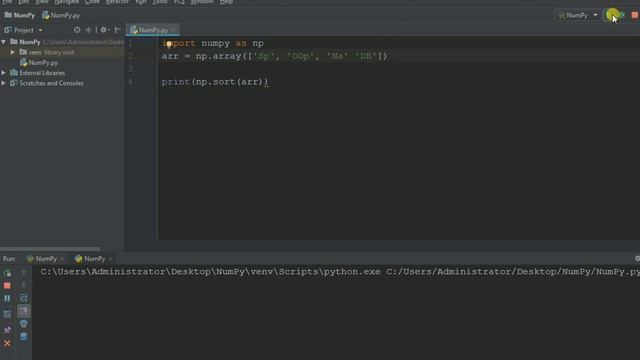Start debugging with the green bug icon
The width and height of the screenshot is (640, 360).
click(x=622, y=15)
